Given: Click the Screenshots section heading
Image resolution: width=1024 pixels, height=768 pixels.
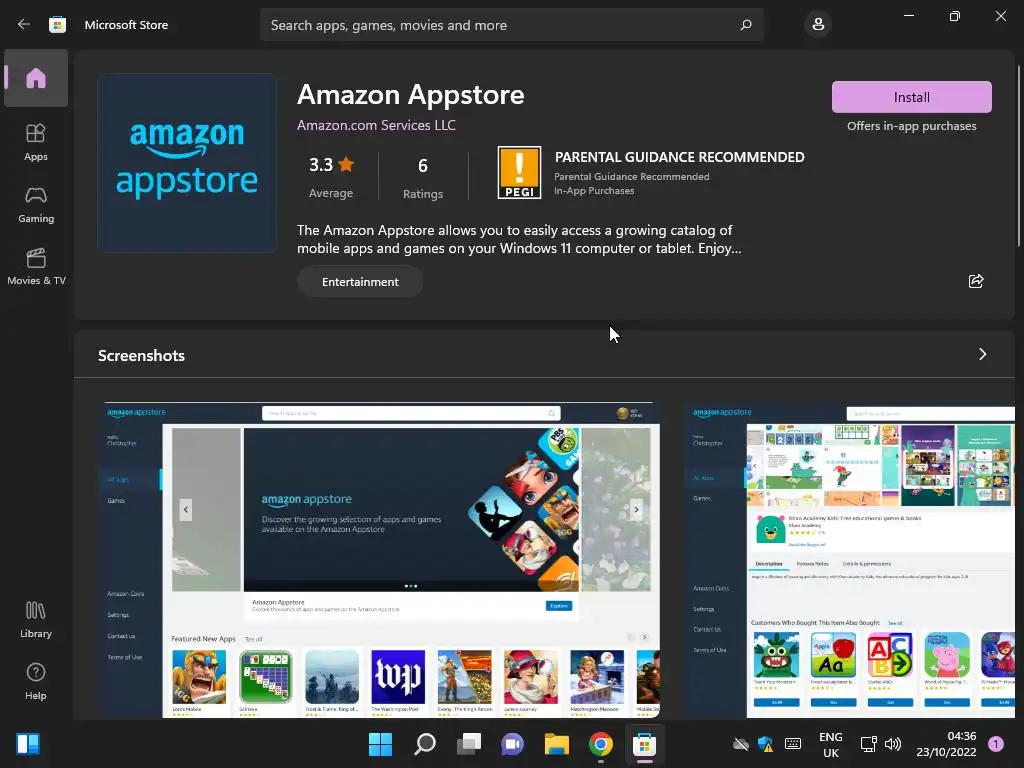Looking at the screenshot, I should 141,355.
